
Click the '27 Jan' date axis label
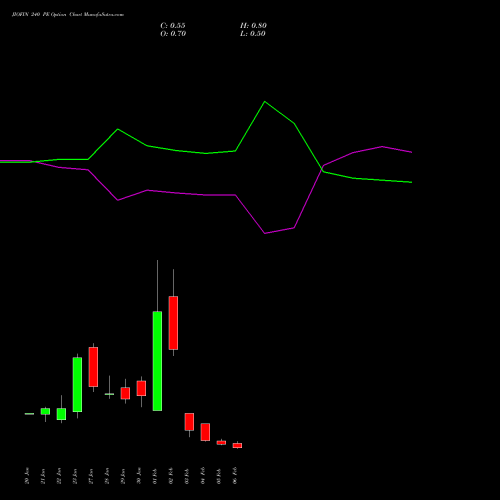[x=91, y=476]
